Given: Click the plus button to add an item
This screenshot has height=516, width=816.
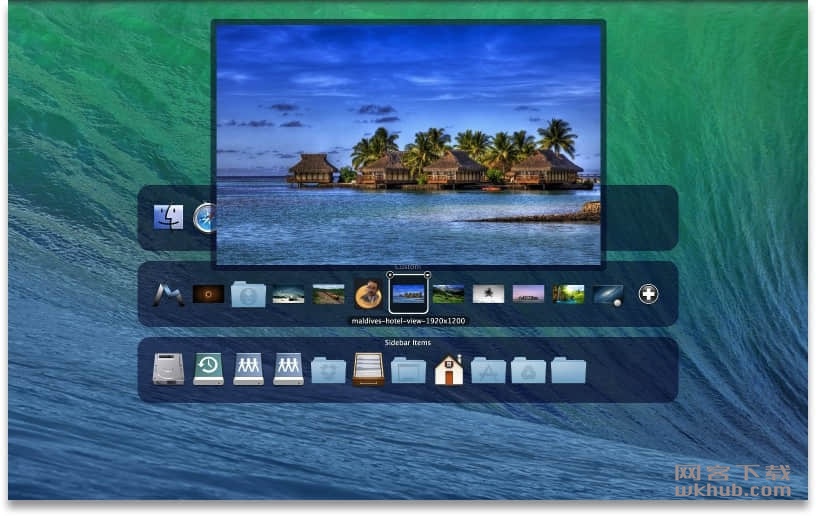Looking at the screenshot, I should click(x=648, y=294).
